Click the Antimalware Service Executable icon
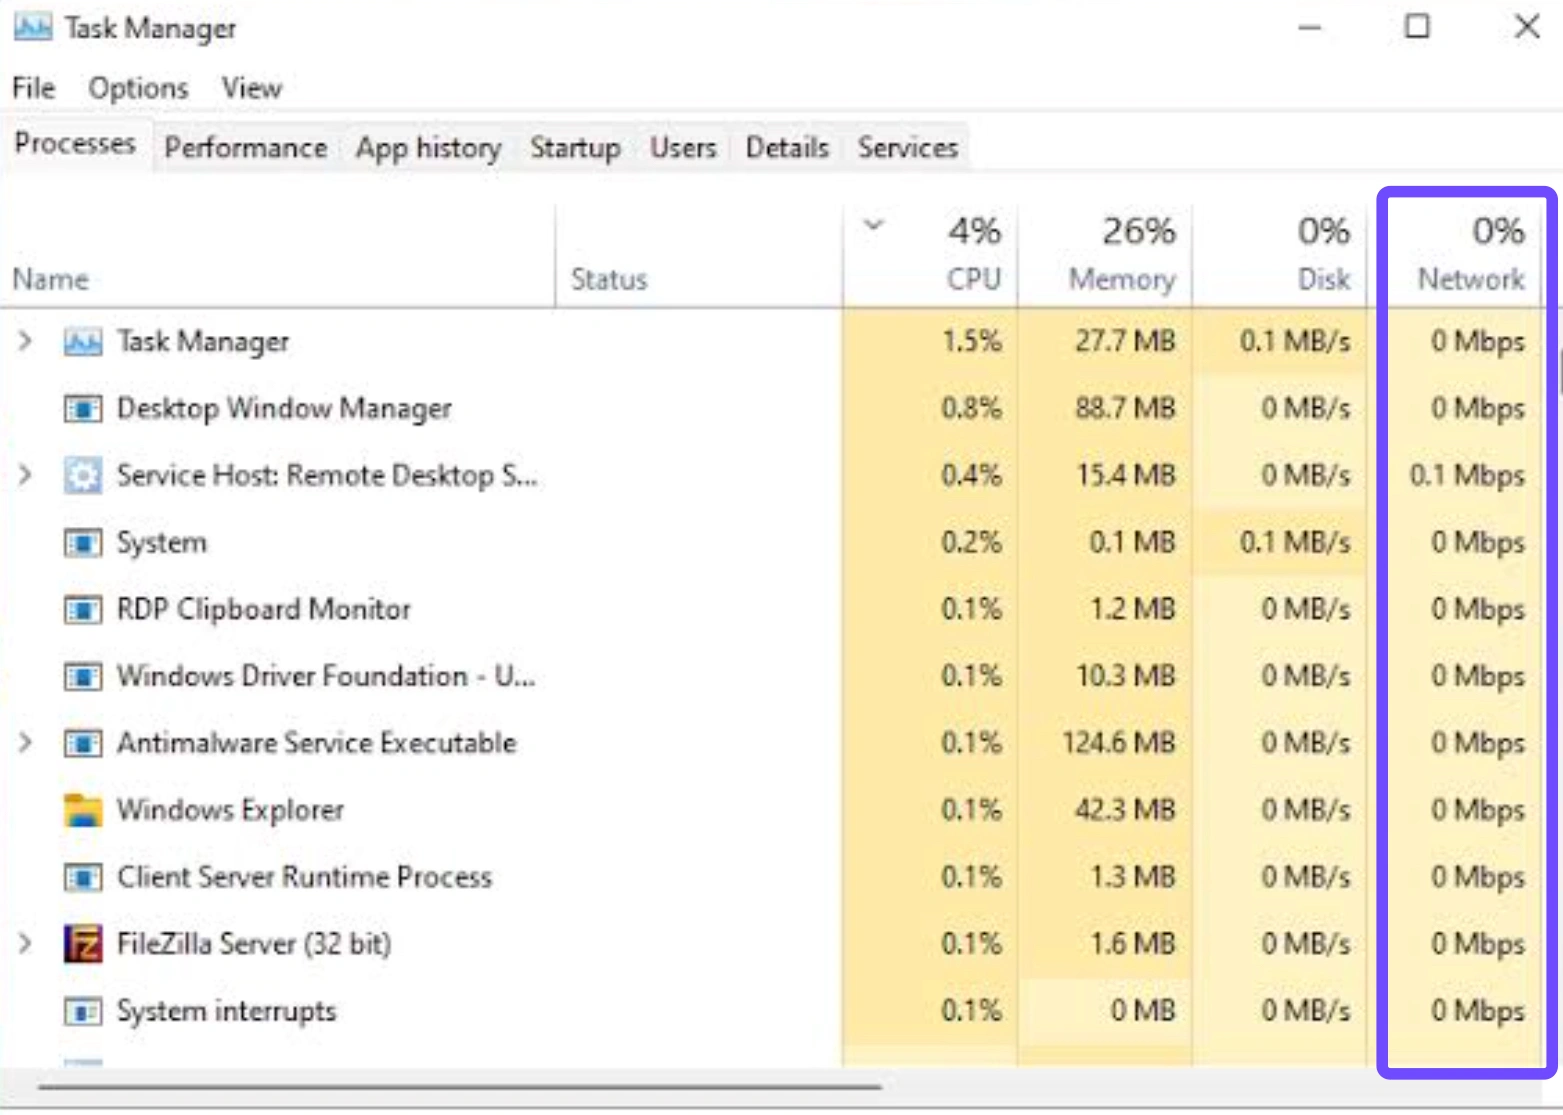Screen dimensions: 1563x1115 [x=82, y=744]
